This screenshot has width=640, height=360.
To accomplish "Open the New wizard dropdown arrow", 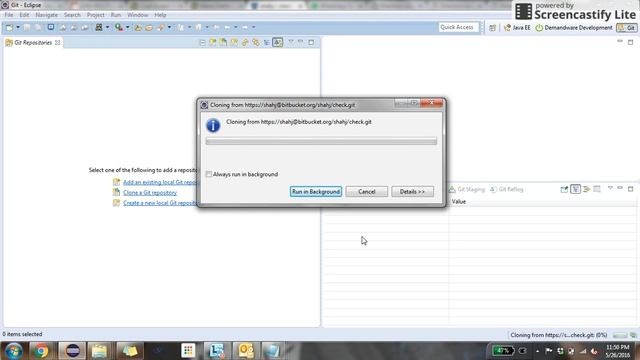I will click(x=18, y=27).
